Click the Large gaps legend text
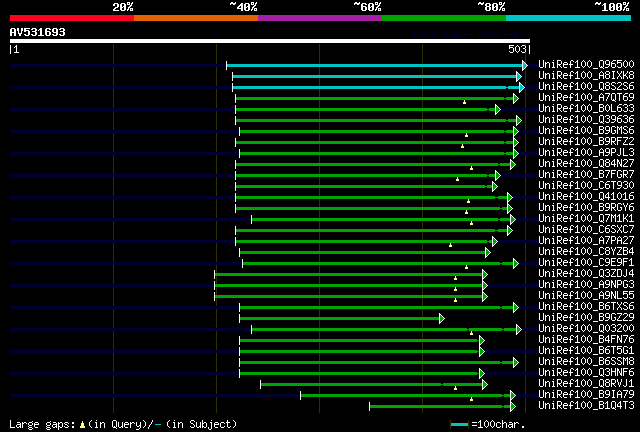The height and width of the screenshot is (432, 640). [123, 424]
